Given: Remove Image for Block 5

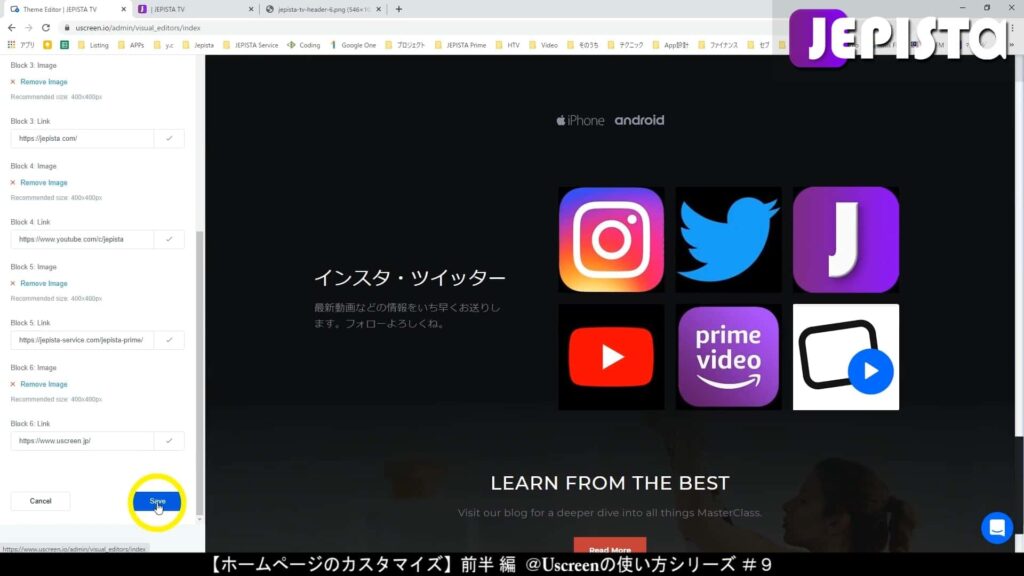Looking at the screenshot, I should pyautogui.click(x=39, y=283).
